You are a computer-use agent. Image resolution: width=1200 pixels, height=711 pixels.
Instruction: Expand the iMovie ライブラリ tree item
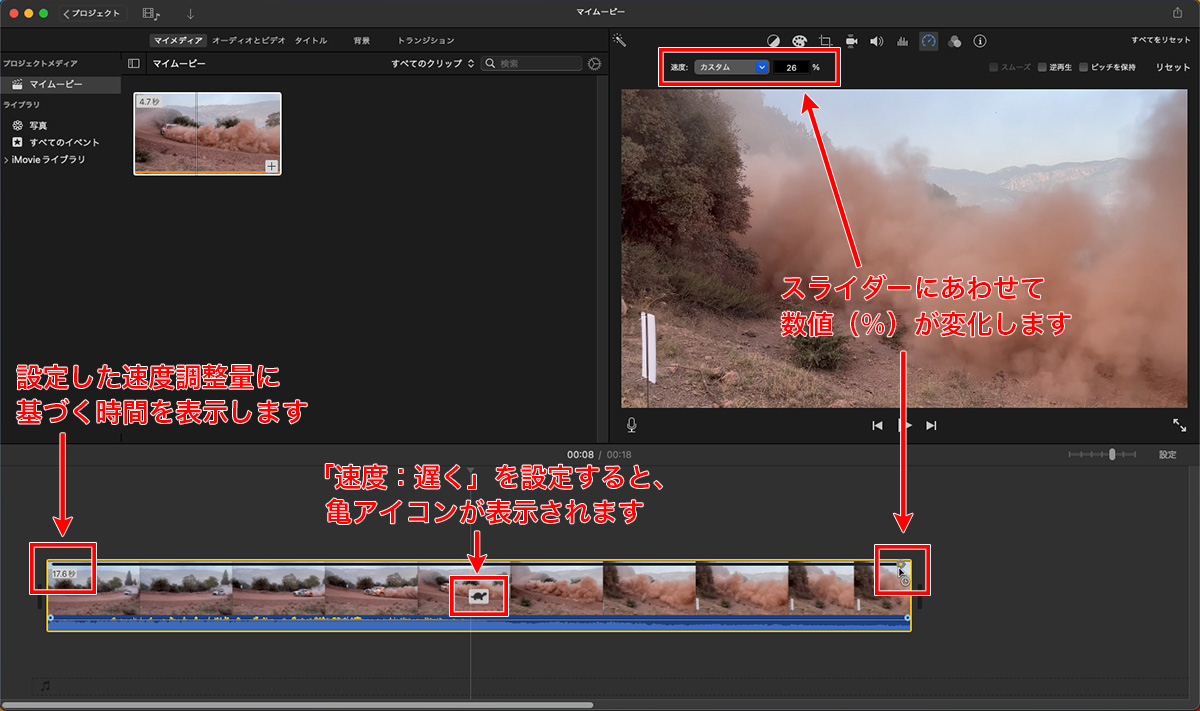pyautogui.click(x=6, y=160)
